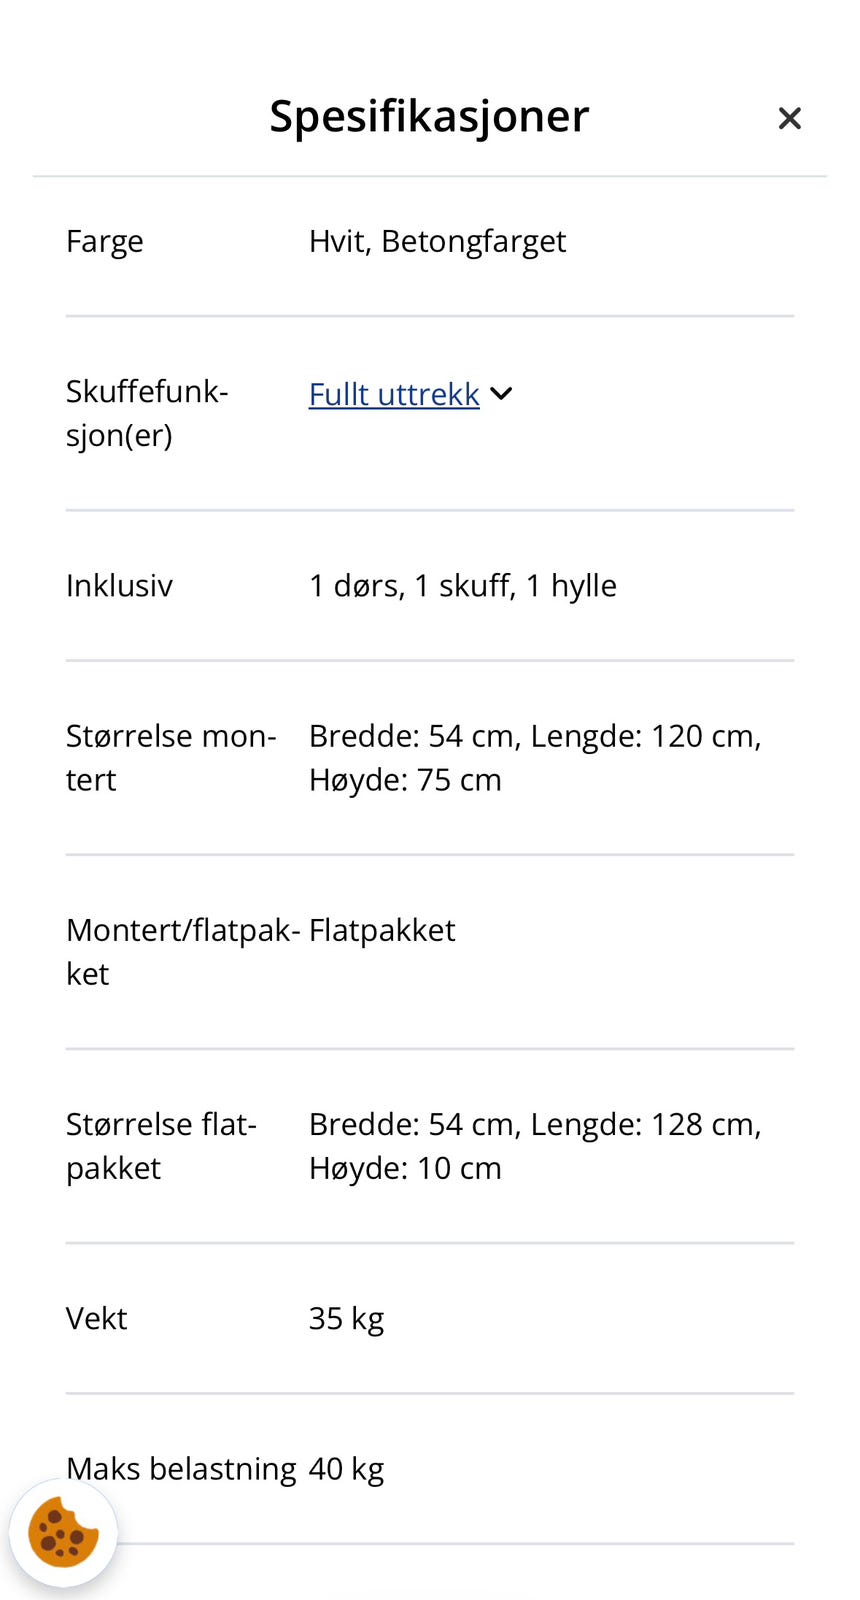Select the Farge label

click(x=105, y=241)
